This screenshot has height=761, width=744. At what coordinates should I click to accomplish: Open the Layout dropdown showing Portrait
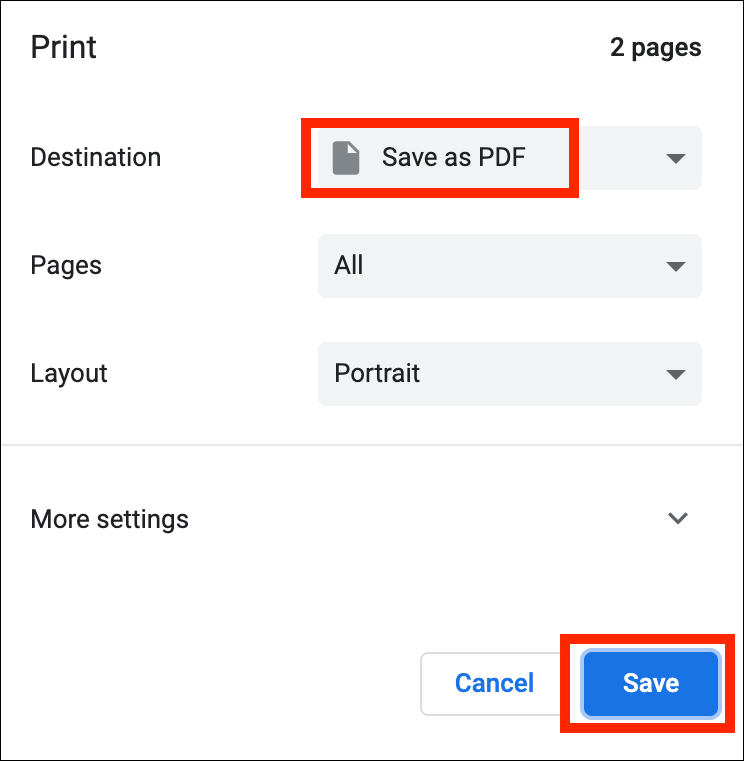tap(509, 374)
